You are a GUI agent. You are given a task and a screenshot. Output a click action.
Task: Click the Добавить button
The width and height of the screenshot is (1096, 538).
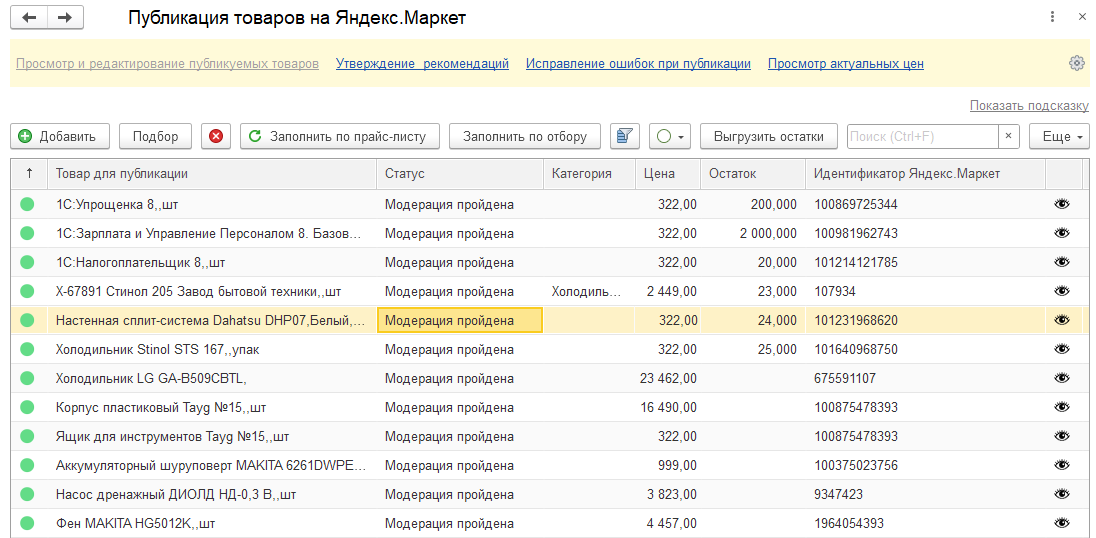[57, 137]
